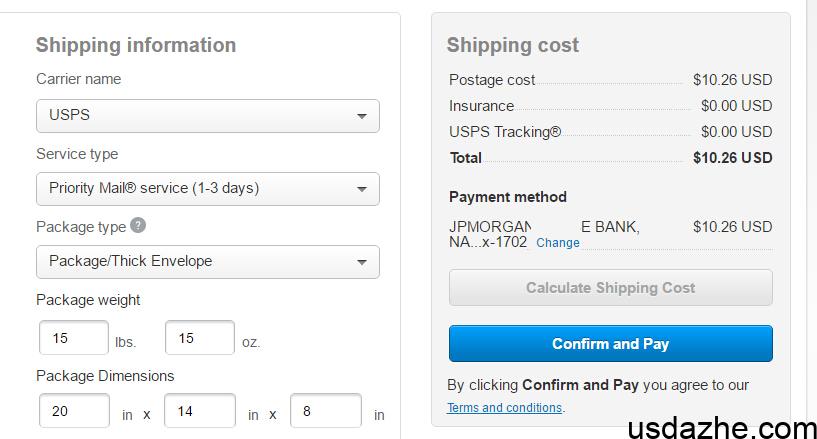Select the middle dimension field showing 14
This screenshot has height=439, width=817.
pos(200,411)
